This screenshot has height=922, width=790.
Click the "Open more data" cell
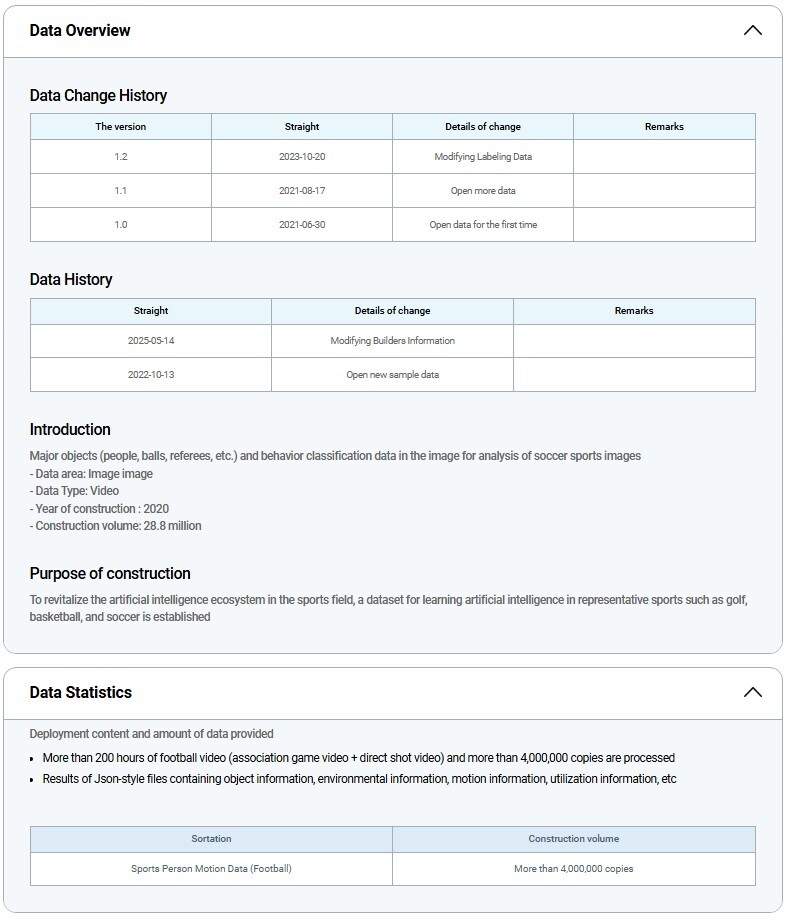pos(483,191)
